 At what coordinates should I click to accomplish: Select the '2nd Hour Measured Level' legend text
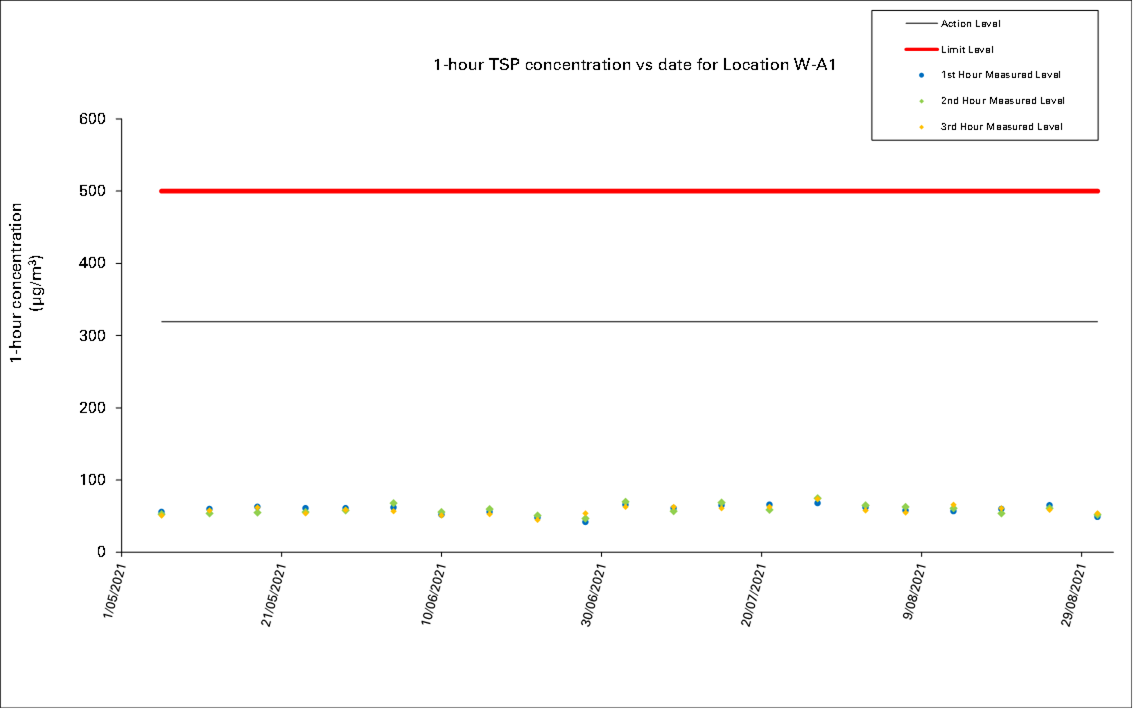point(1002,101)
